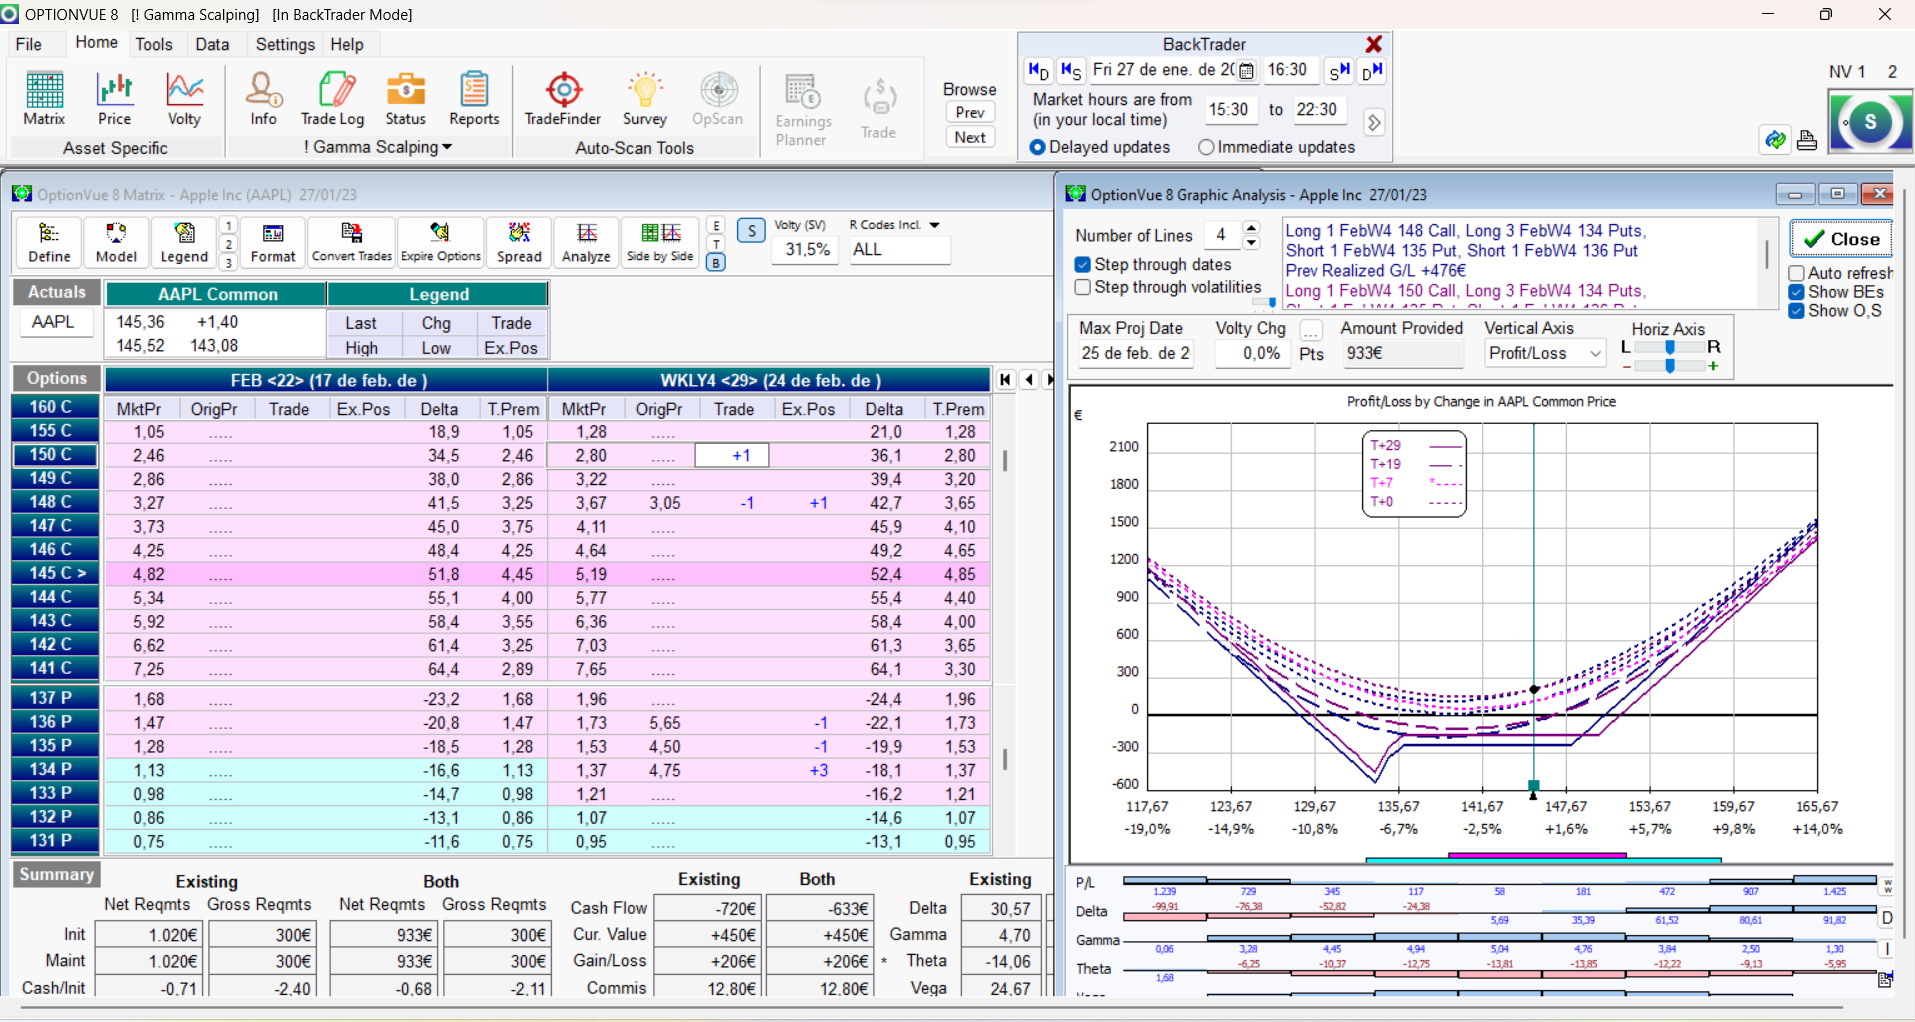The image size is (1915, 1022).
Task: Click the Summary header button
Action: click(x=56, y=874)
